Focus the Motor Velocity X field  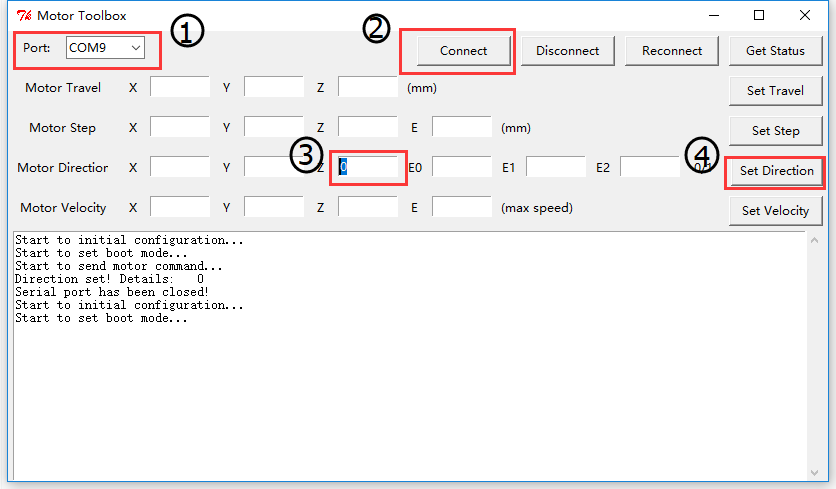click(x=180, y=207)
